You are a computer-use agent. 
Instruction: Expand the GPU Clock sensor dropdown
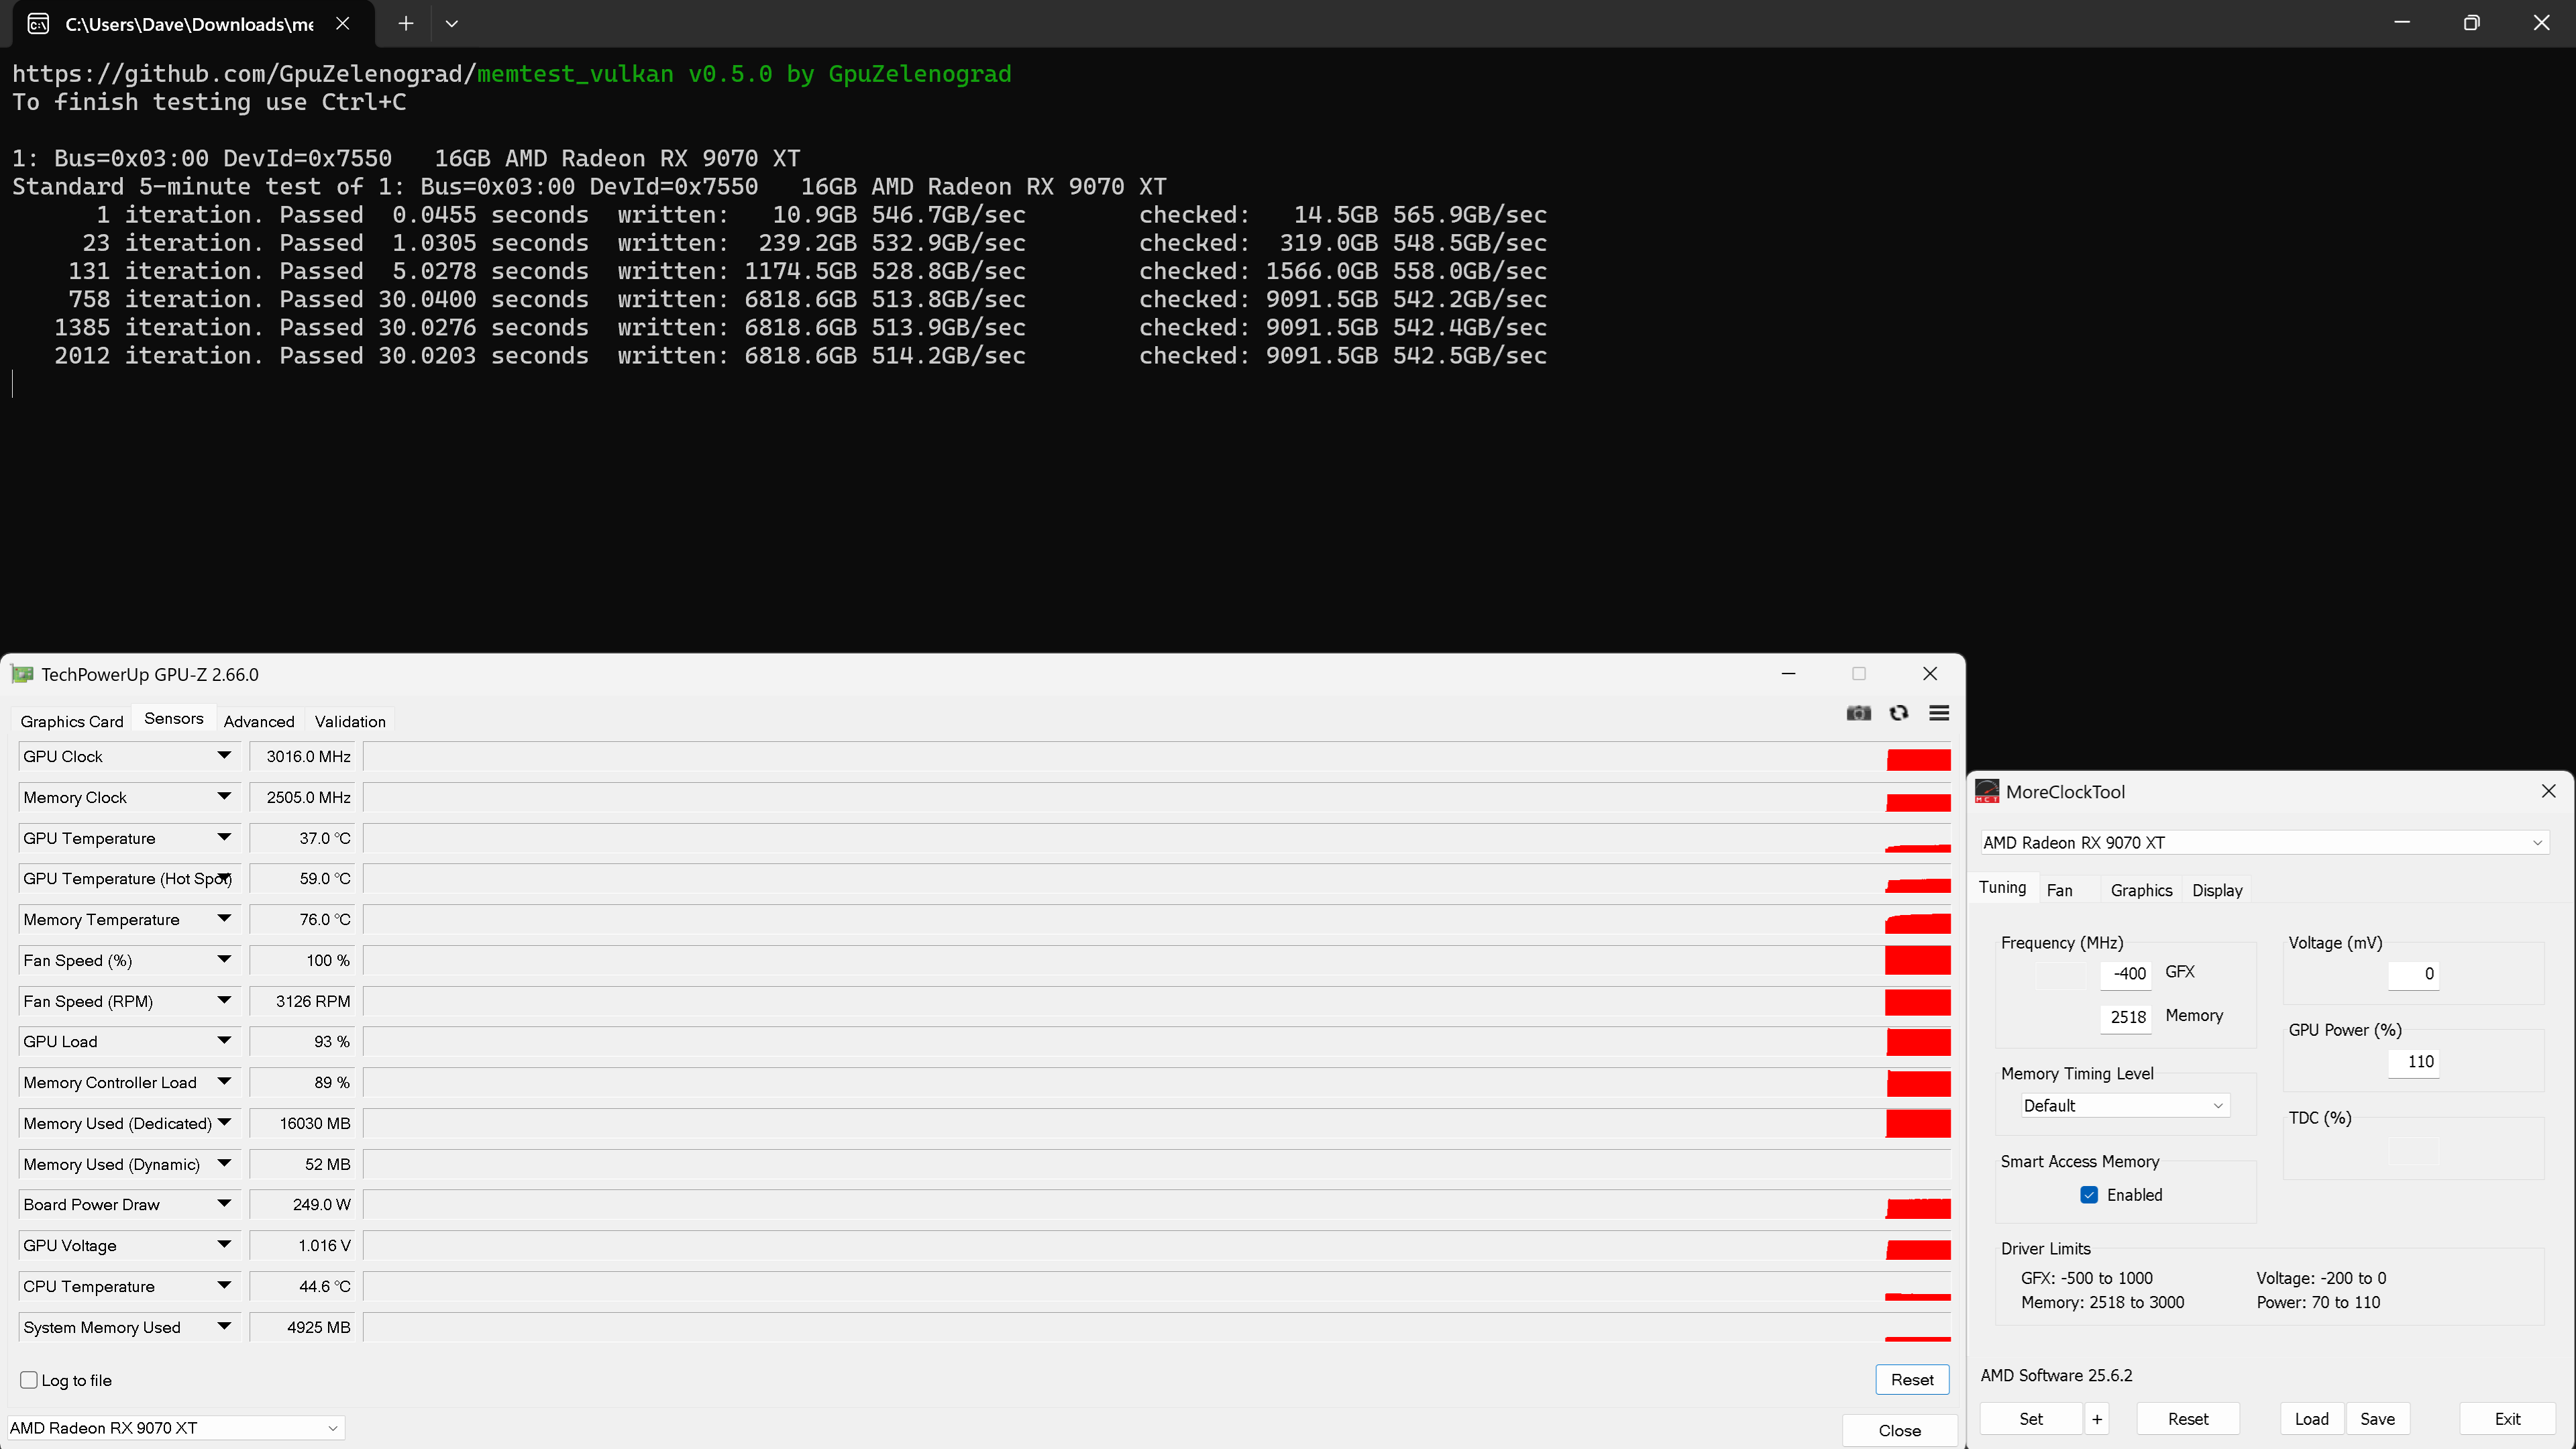[x=224, y=756]
